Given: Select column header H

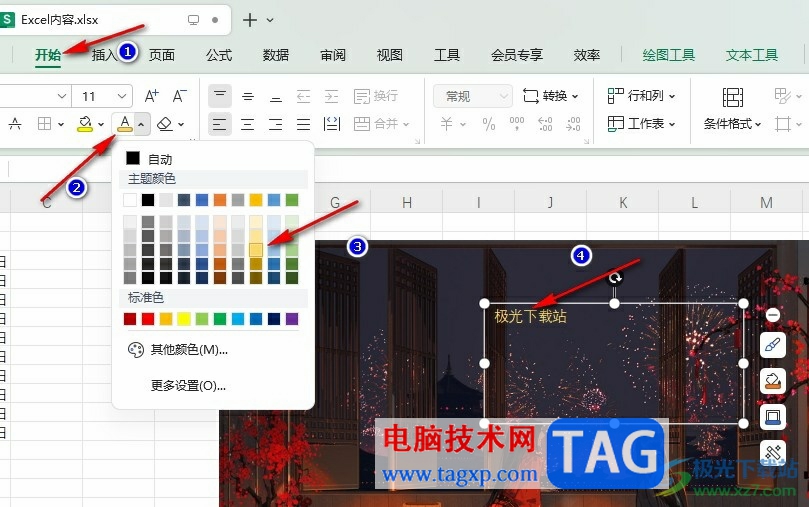Looking at the screenshot, I should pos(407,203).
